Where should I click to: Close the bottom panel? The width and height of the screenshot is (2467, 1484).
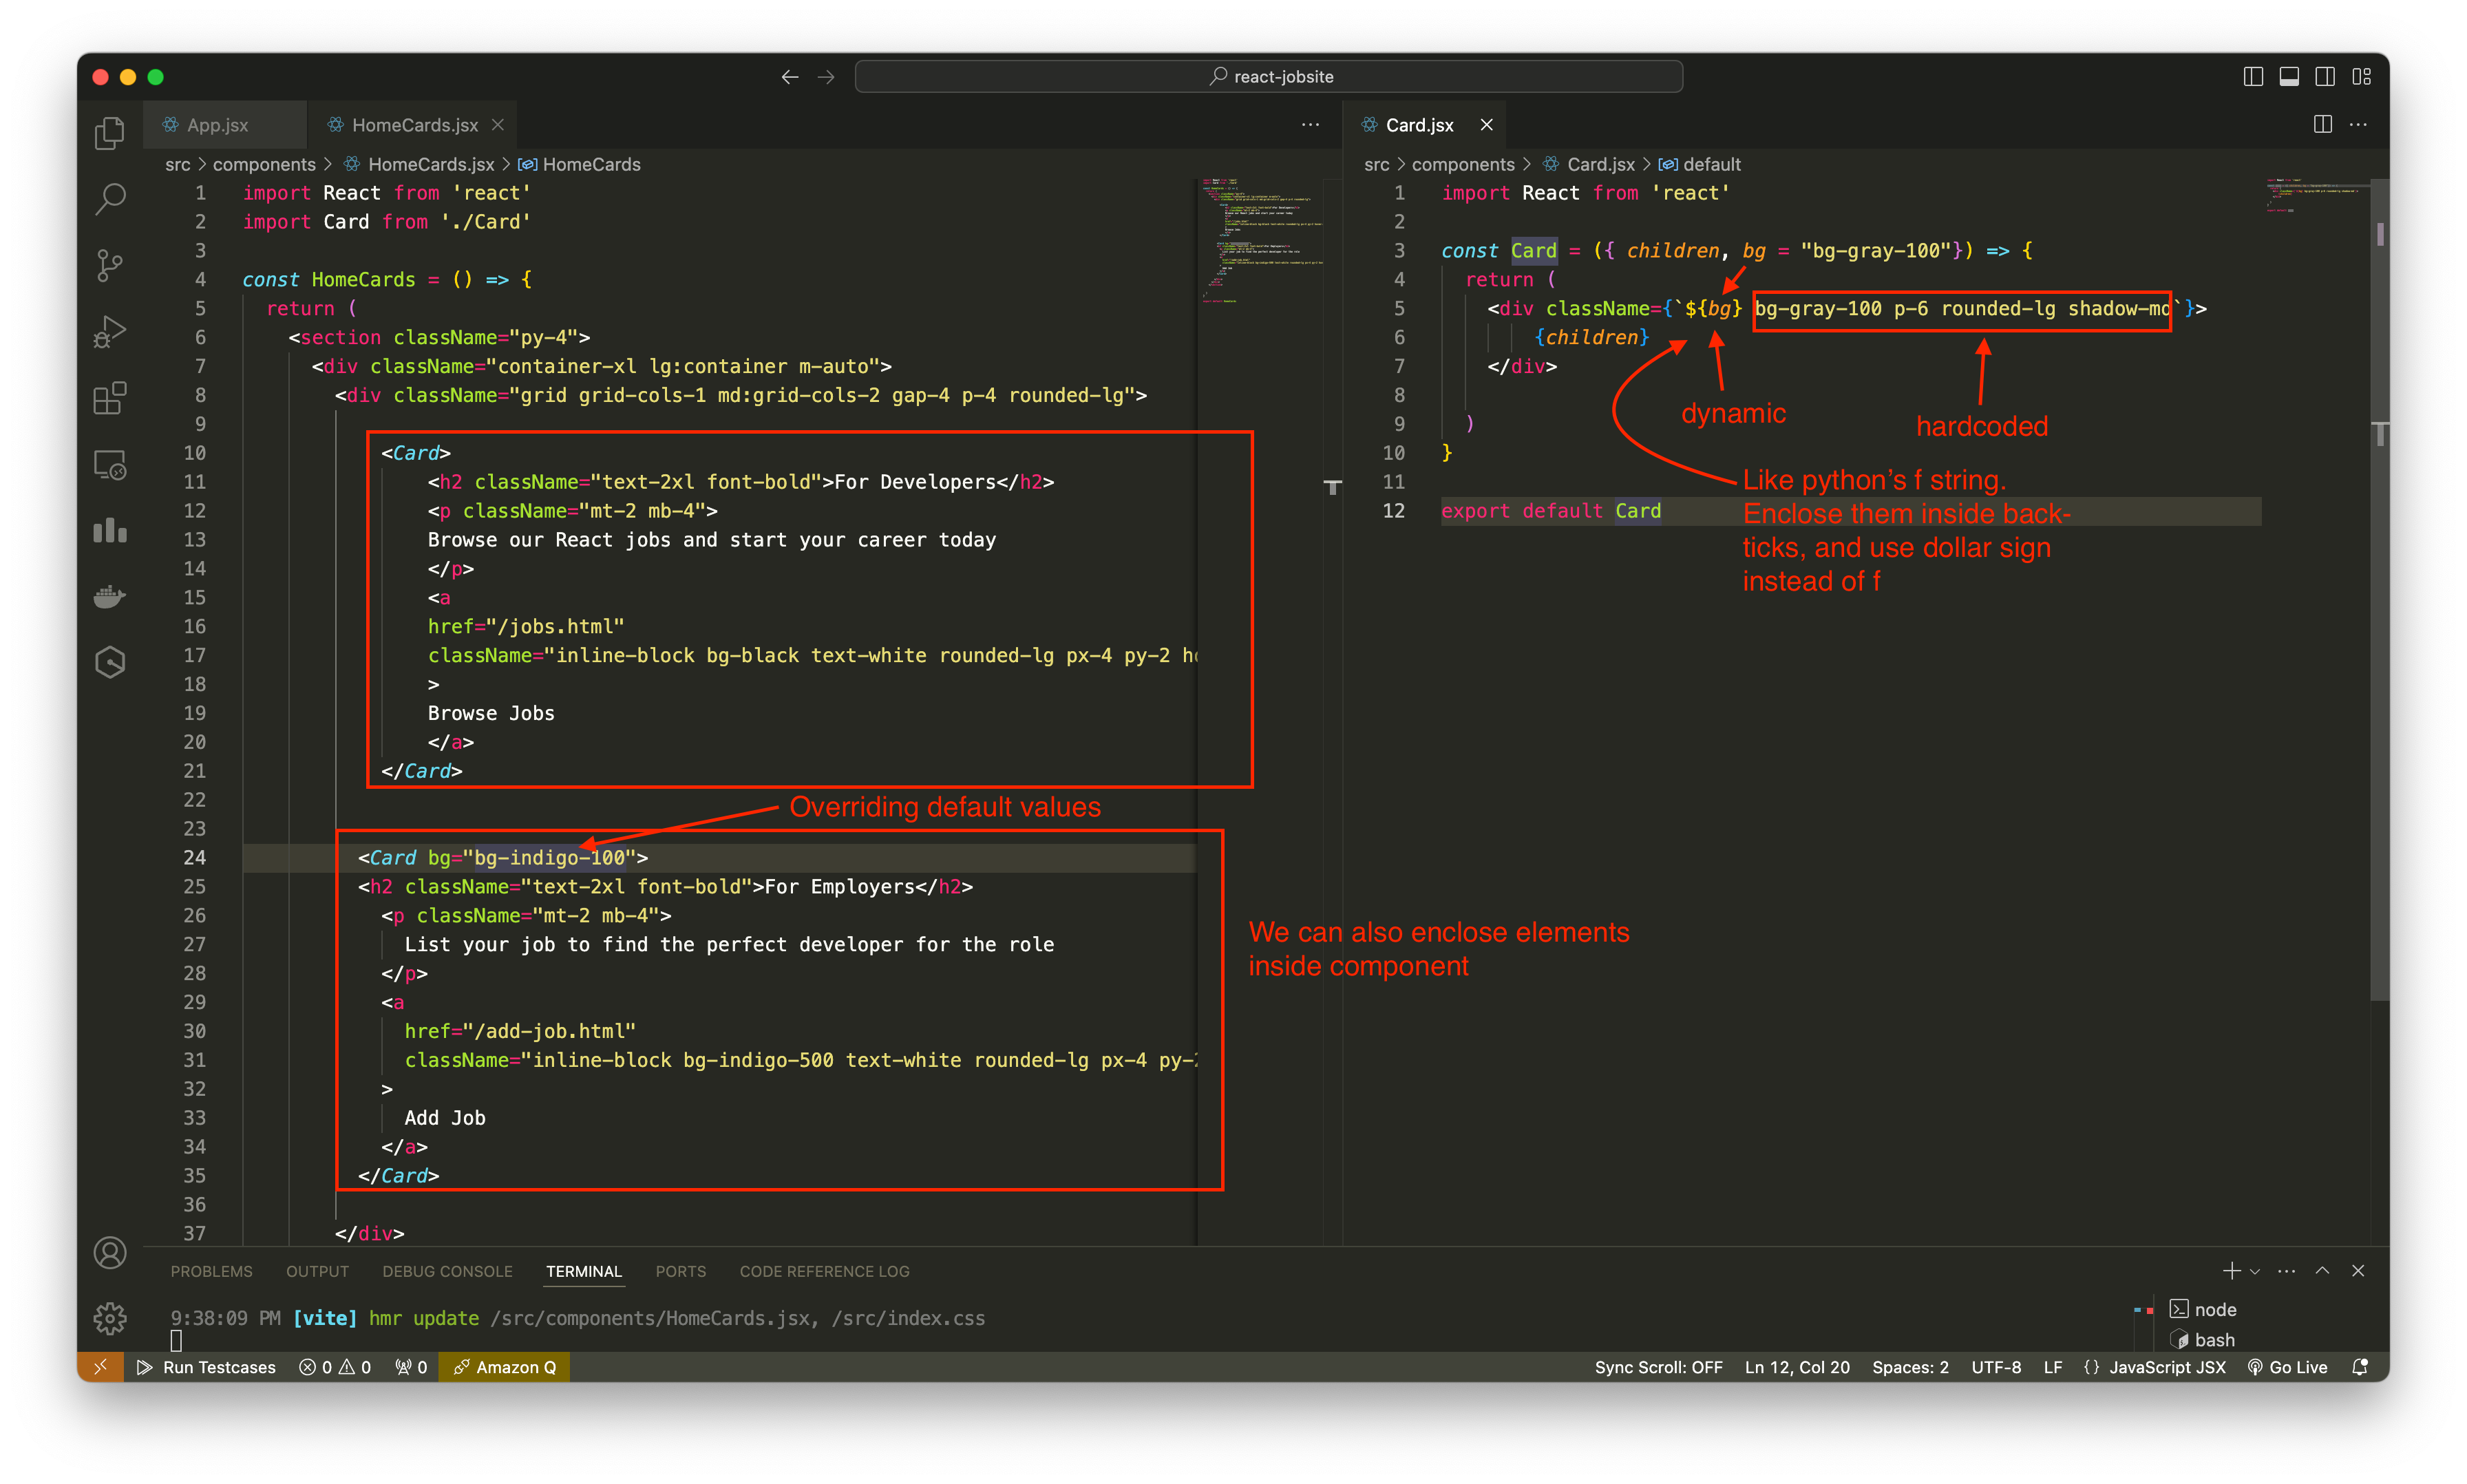point(2358,1271)
